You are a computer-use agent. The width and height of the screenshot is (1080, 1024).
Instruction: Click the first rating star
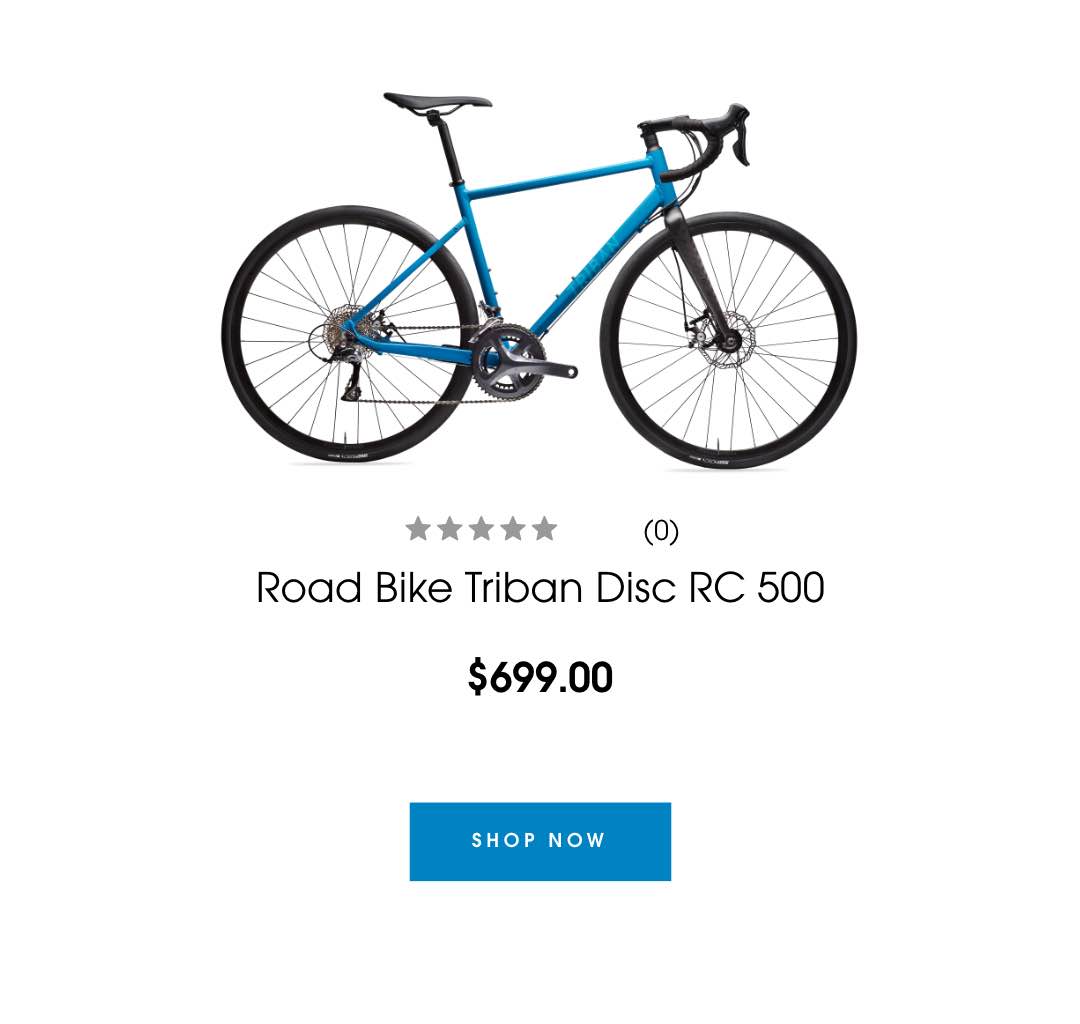coord(418,529)
